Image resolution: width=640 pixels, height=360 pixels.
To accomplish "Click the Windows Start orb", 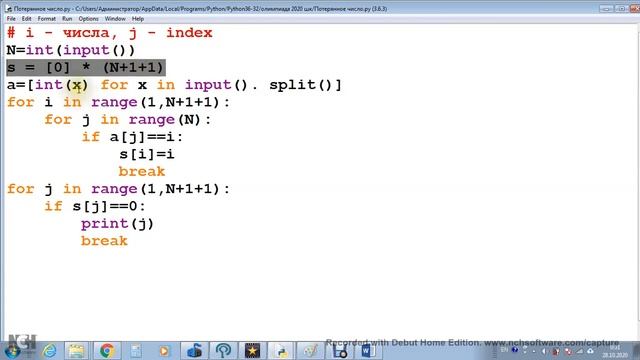I will click(x=13, y=351).
